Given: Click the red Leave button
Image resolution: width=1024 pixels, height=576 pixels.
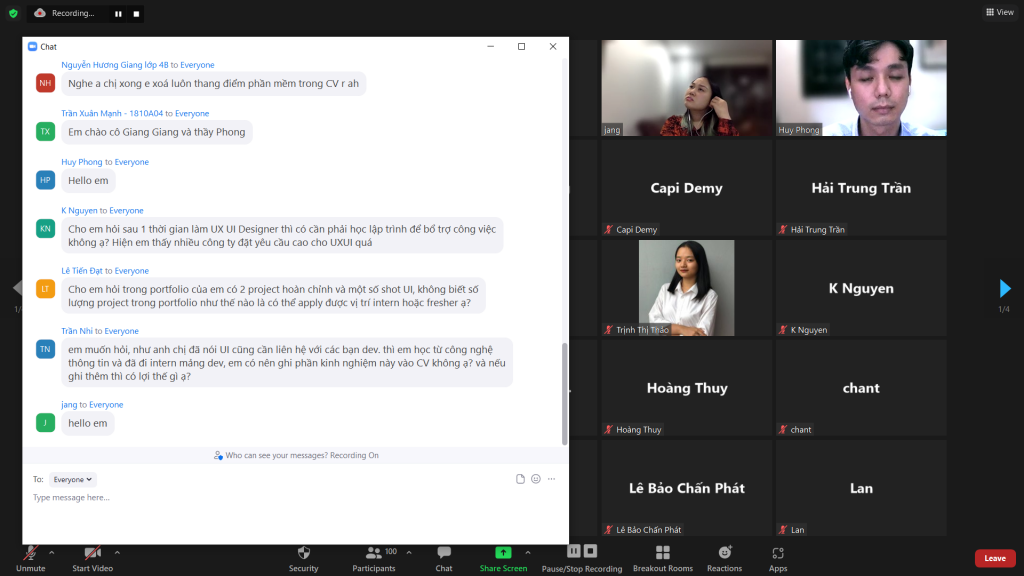Looking at the screenshot, I should point(995,558).
